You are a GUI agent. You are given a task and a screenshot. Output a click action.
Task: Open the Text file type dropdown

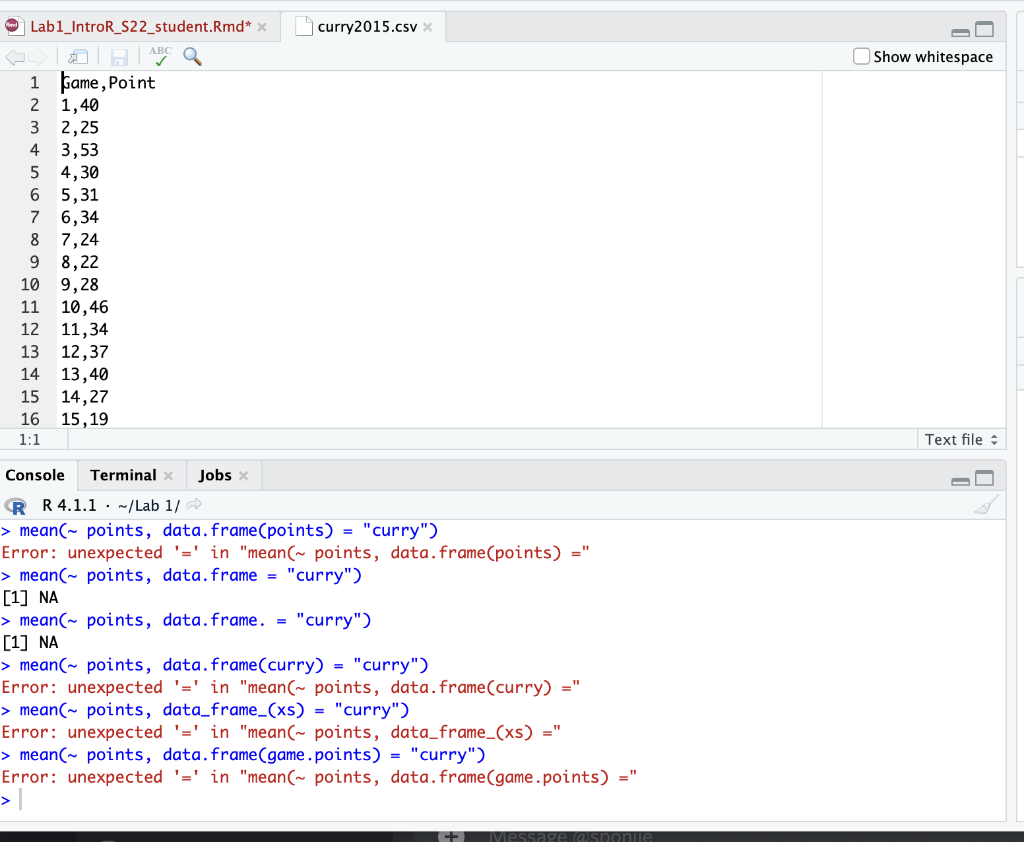[x=960, y=439]
